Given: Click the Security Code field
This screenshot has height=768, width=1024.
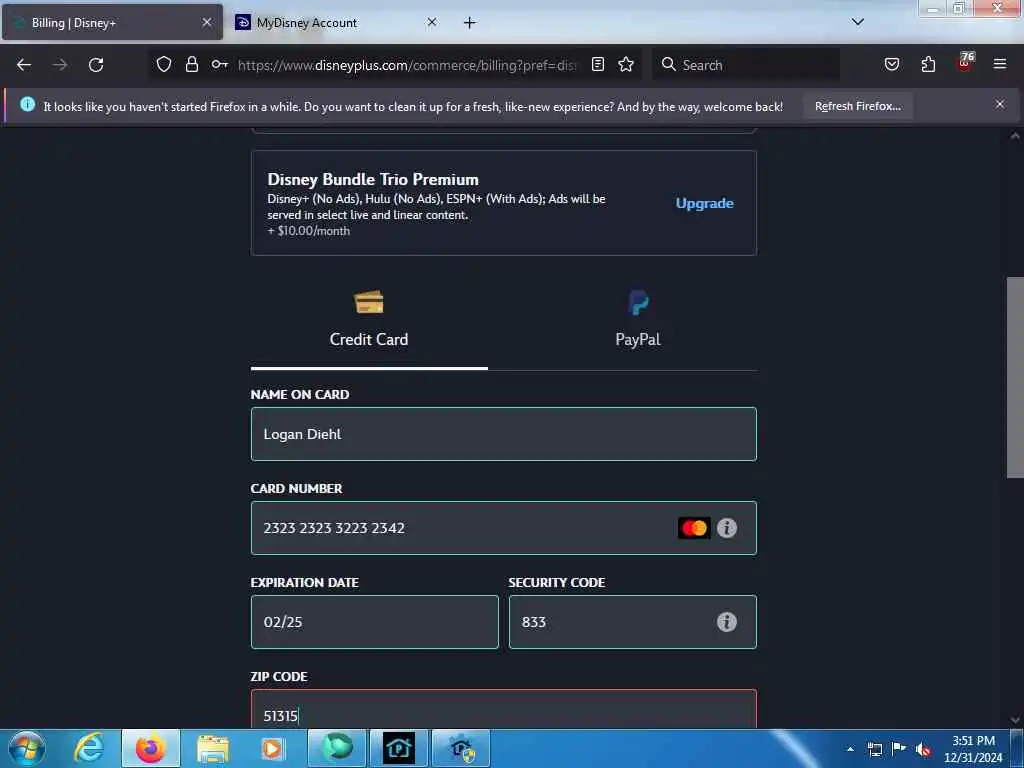Looking at the screenshot, I should [632, 622].
